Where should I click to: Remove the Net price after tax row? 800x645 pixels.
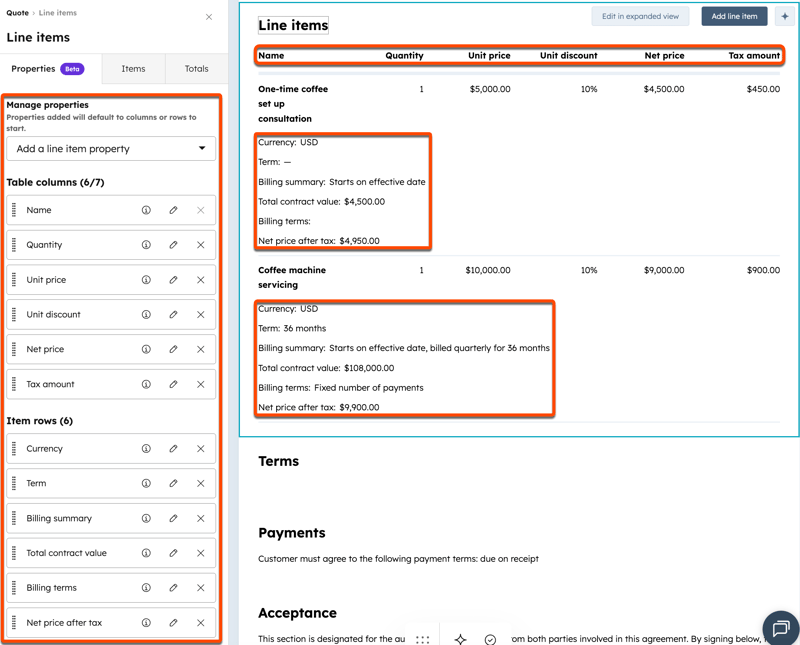click(x=200, y=623)
